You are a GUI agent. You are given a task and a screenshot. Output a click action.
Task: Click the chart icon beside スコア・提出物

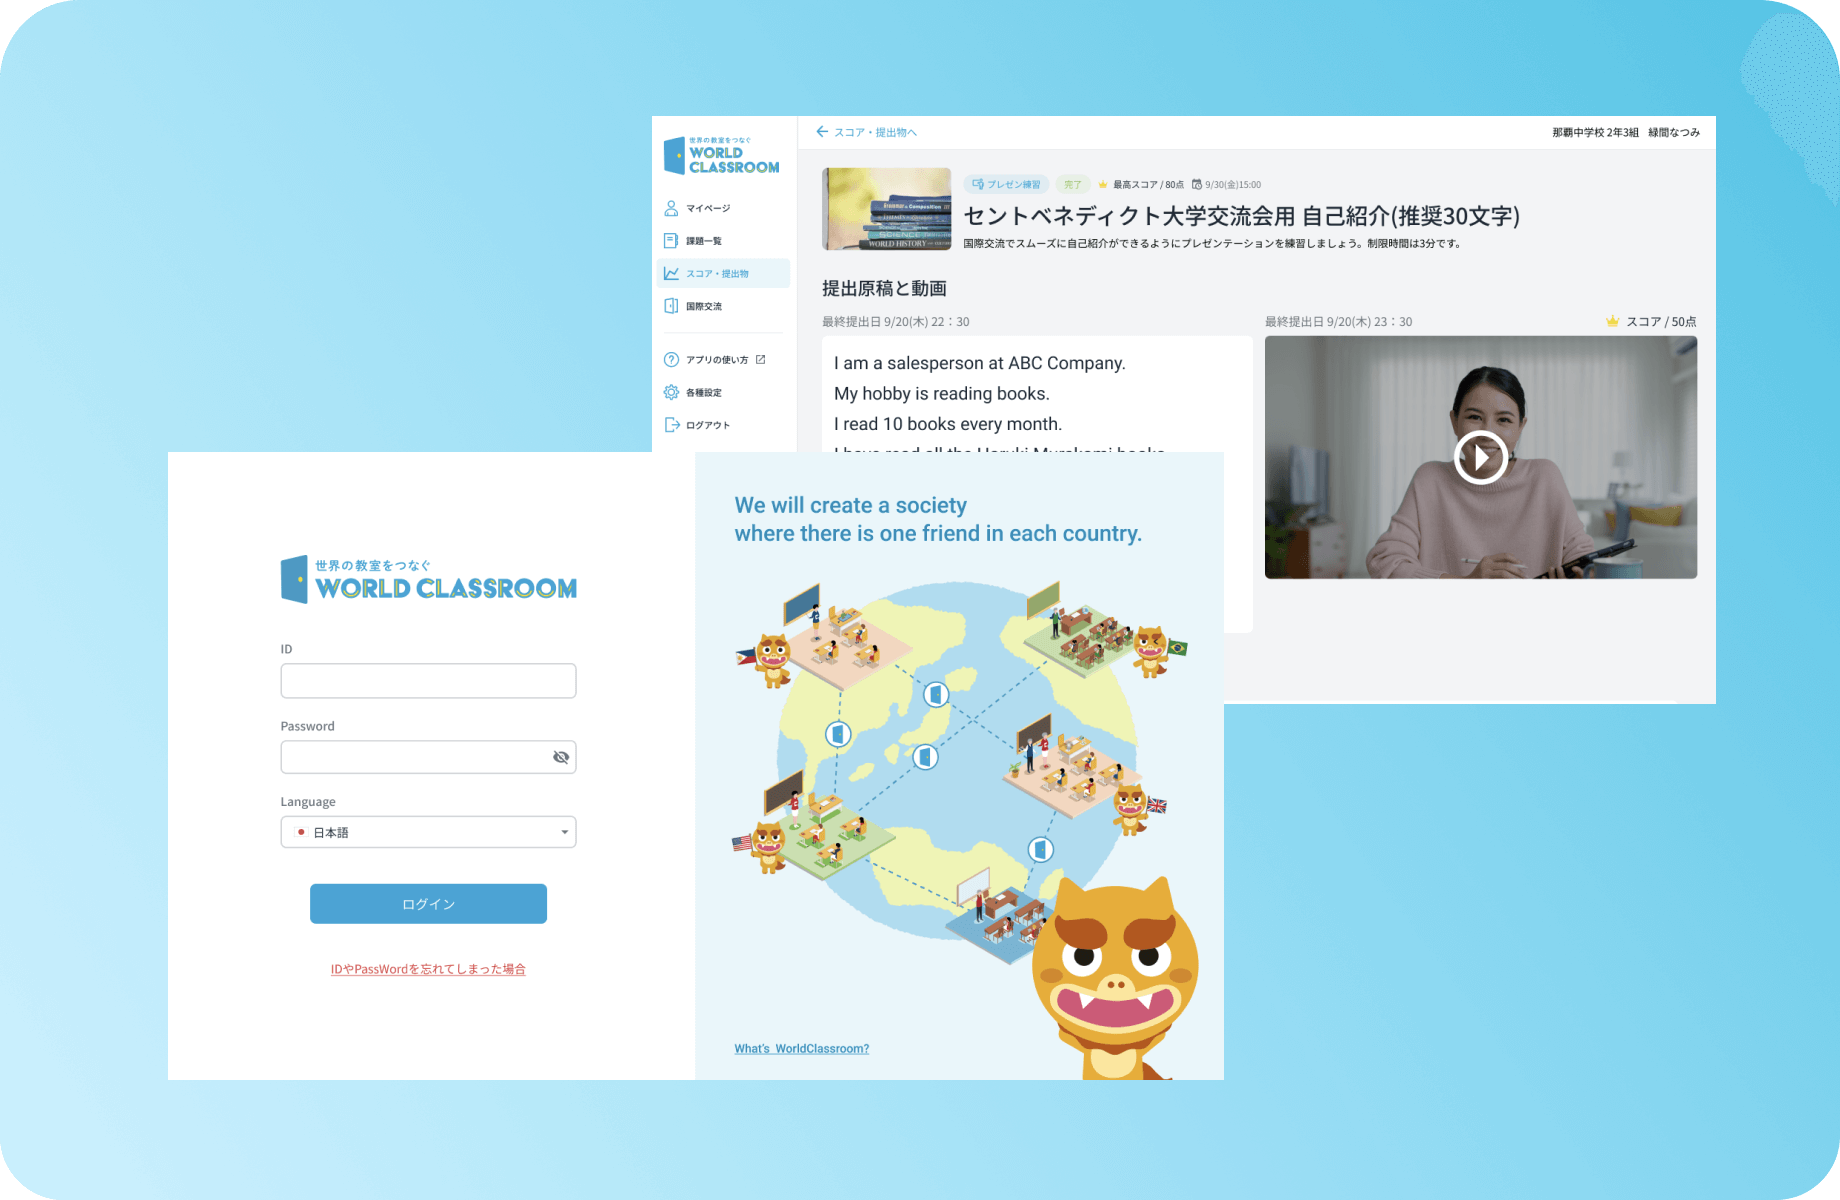pos(671,274)
